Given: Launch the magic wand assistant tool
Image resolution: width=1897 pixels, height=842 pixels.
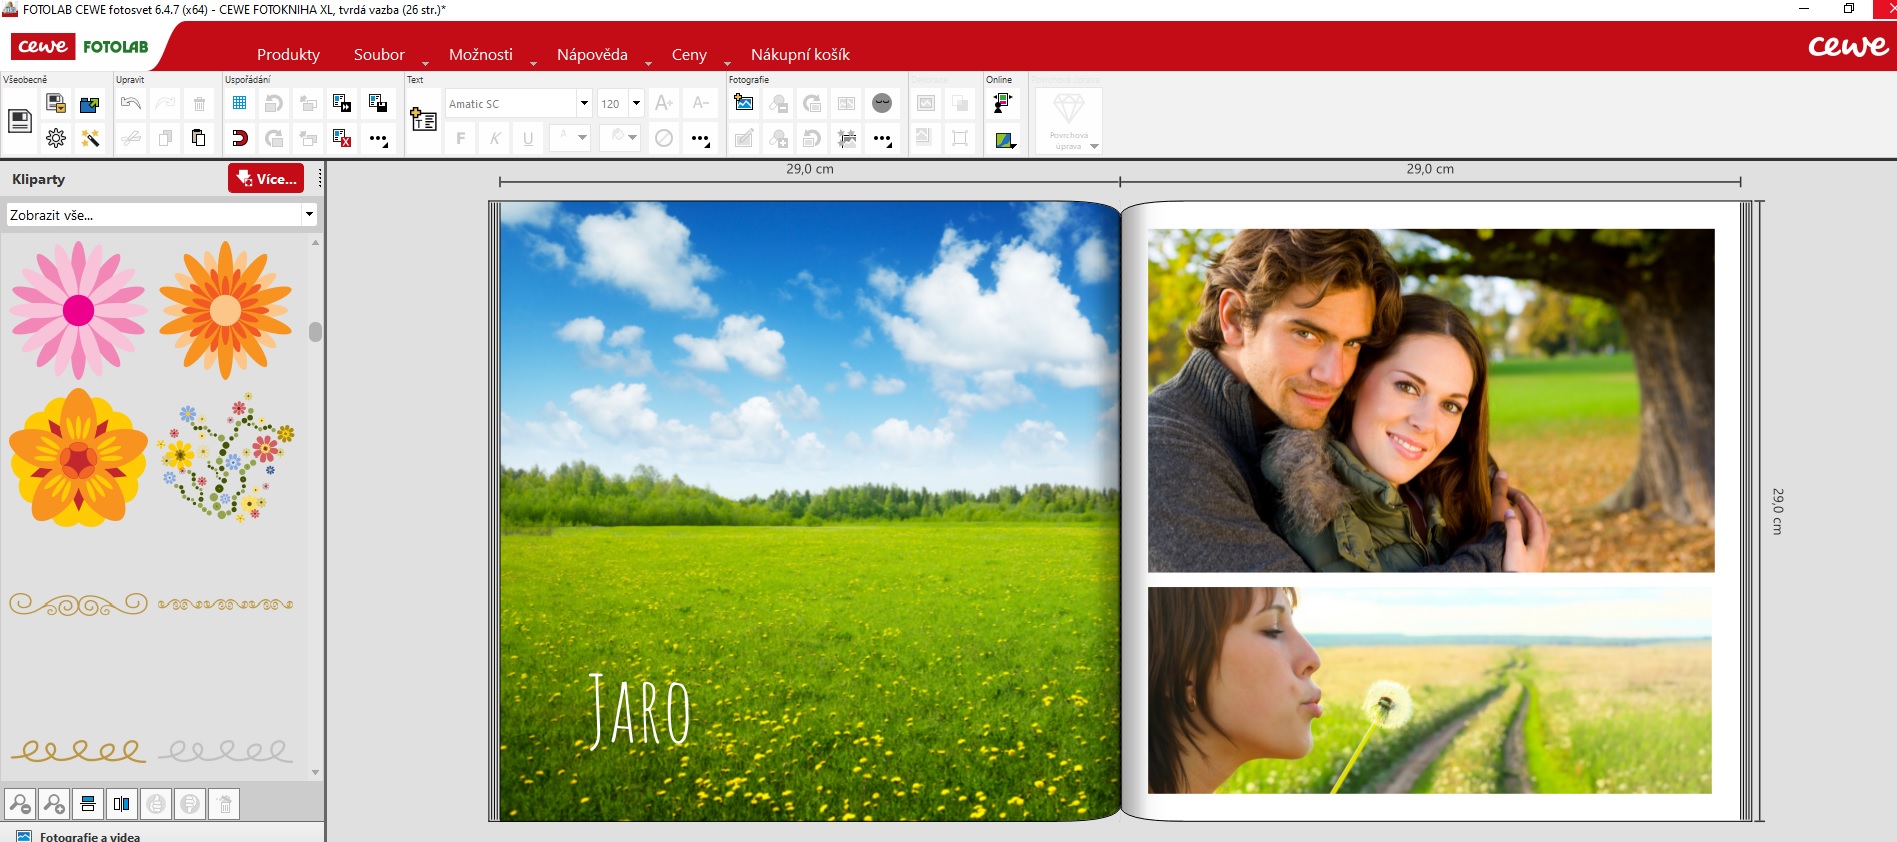Looking at the screenshot, I should pos(90,139).
